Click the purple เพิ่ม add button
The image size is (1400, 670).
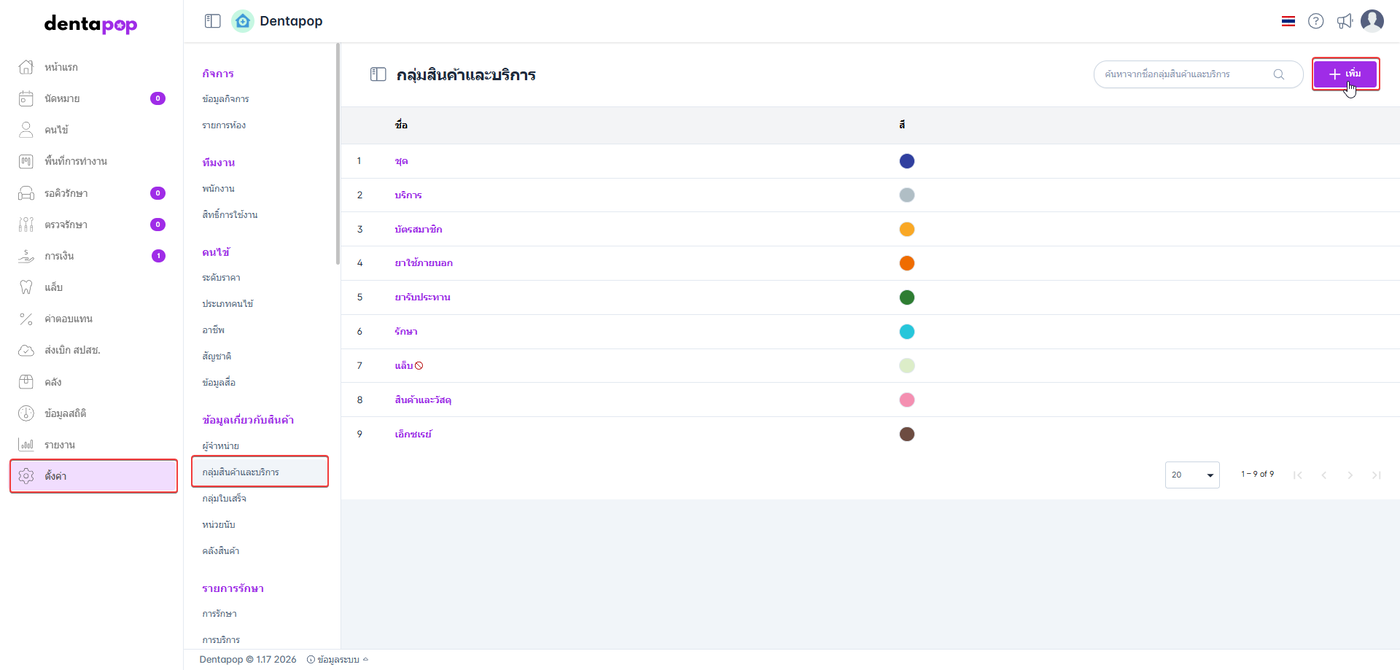point(1345,74)
